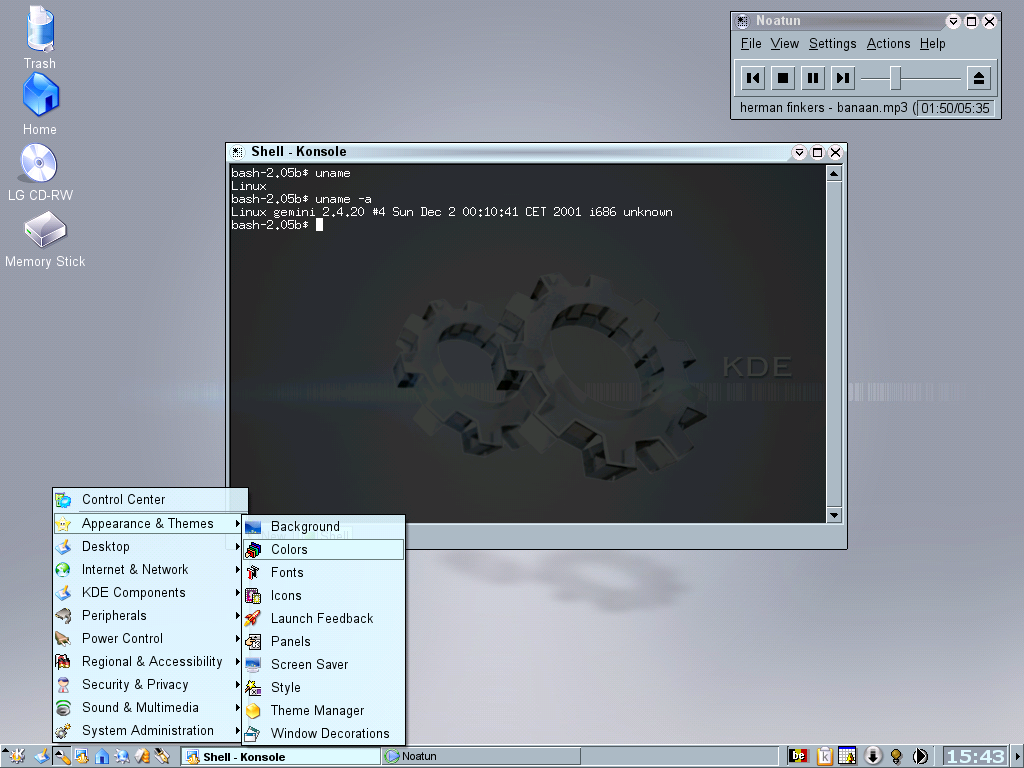Switch to Noatun taskbar button
Screen dimensions: 1024x768
tap(481, 756)
